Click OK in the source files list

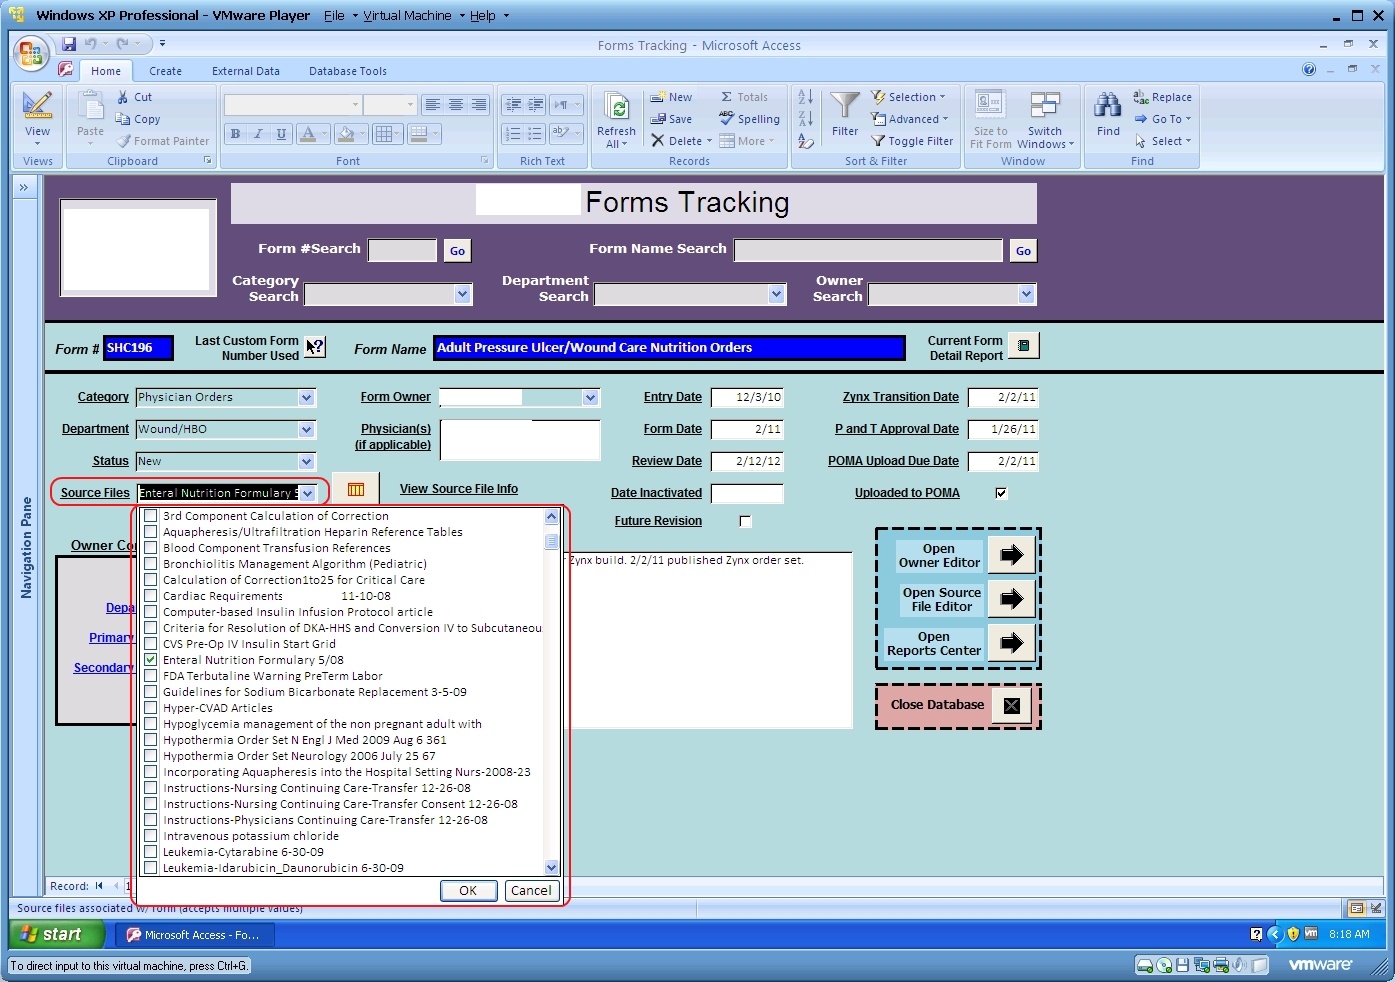468,890
